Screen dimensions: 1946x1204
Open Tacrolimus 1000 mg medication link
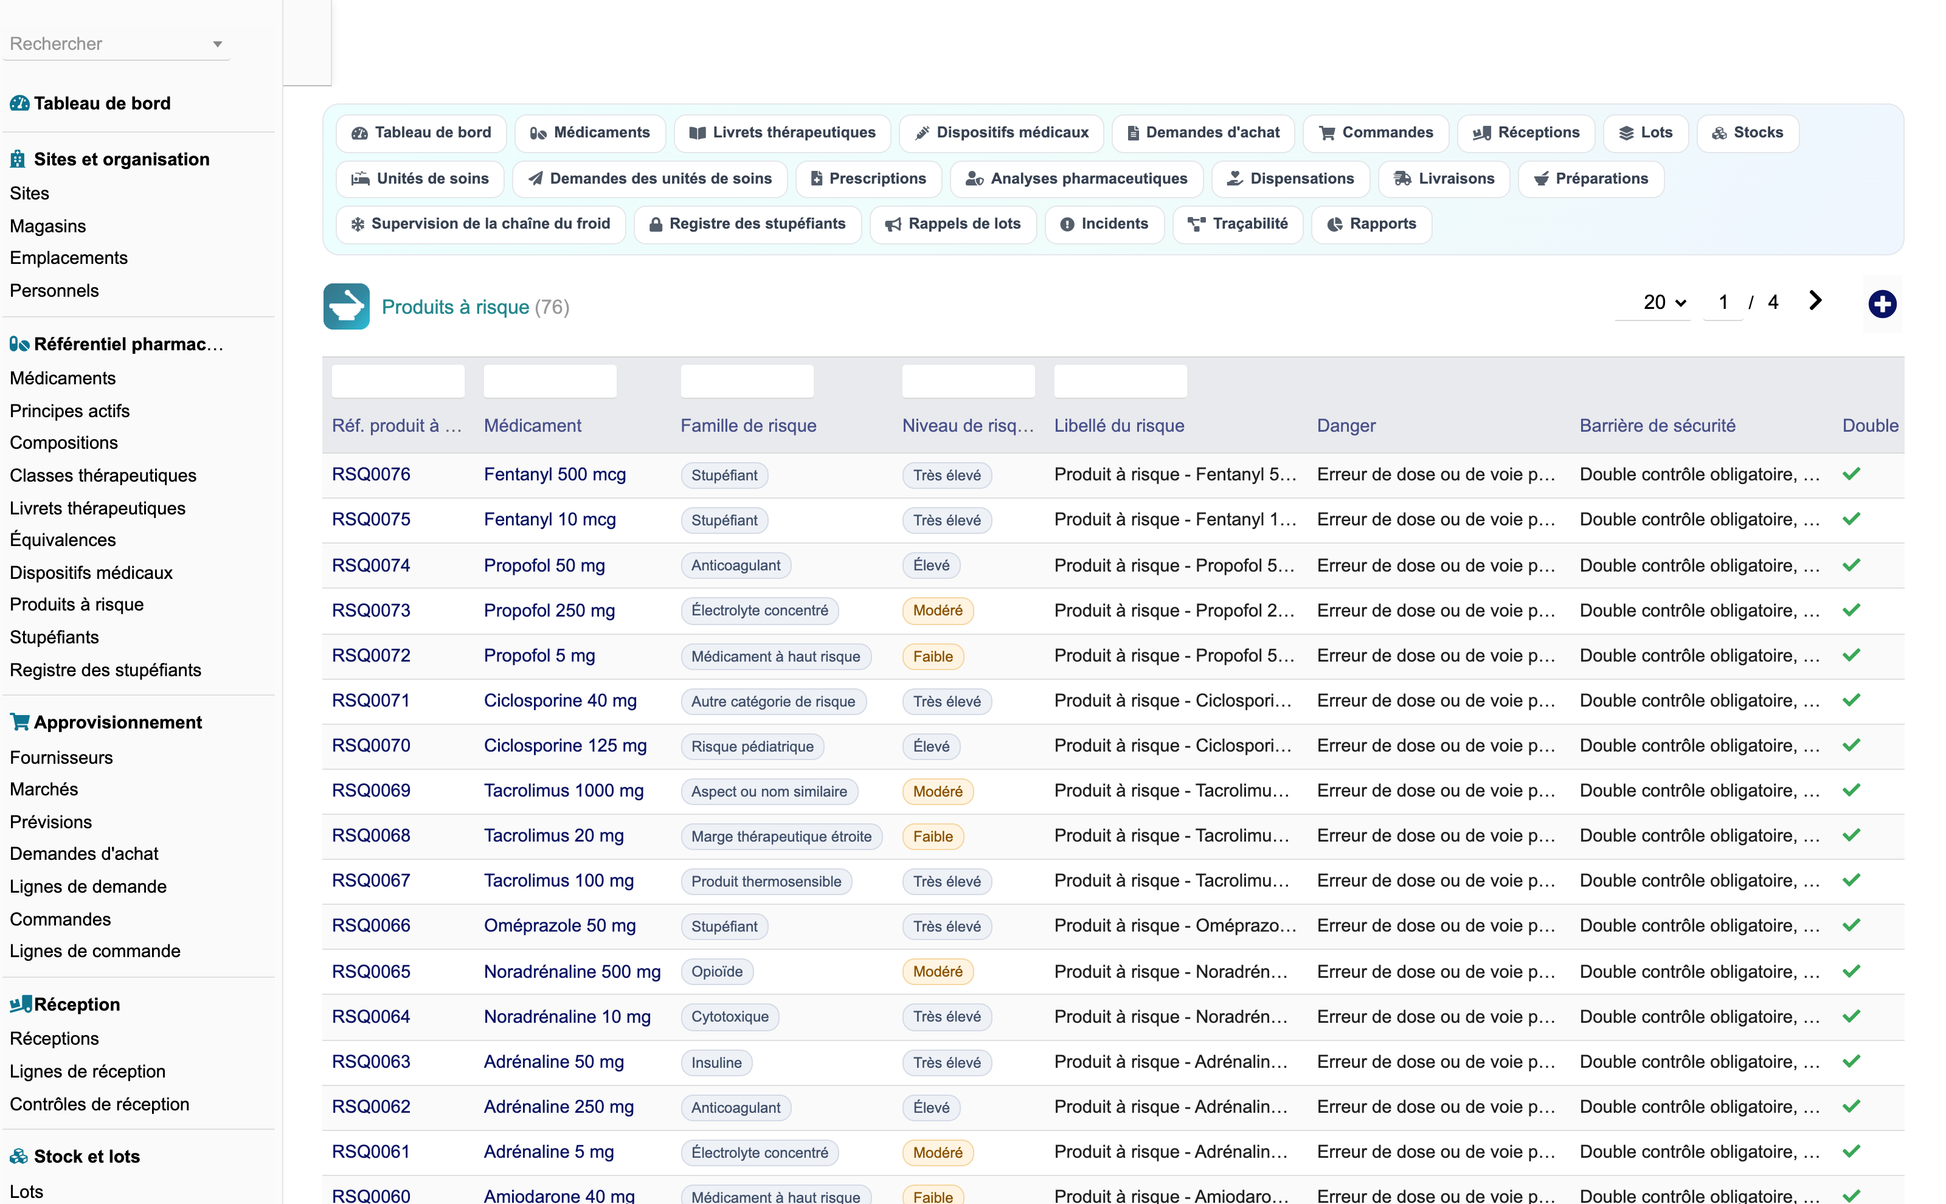click(564, 790)
